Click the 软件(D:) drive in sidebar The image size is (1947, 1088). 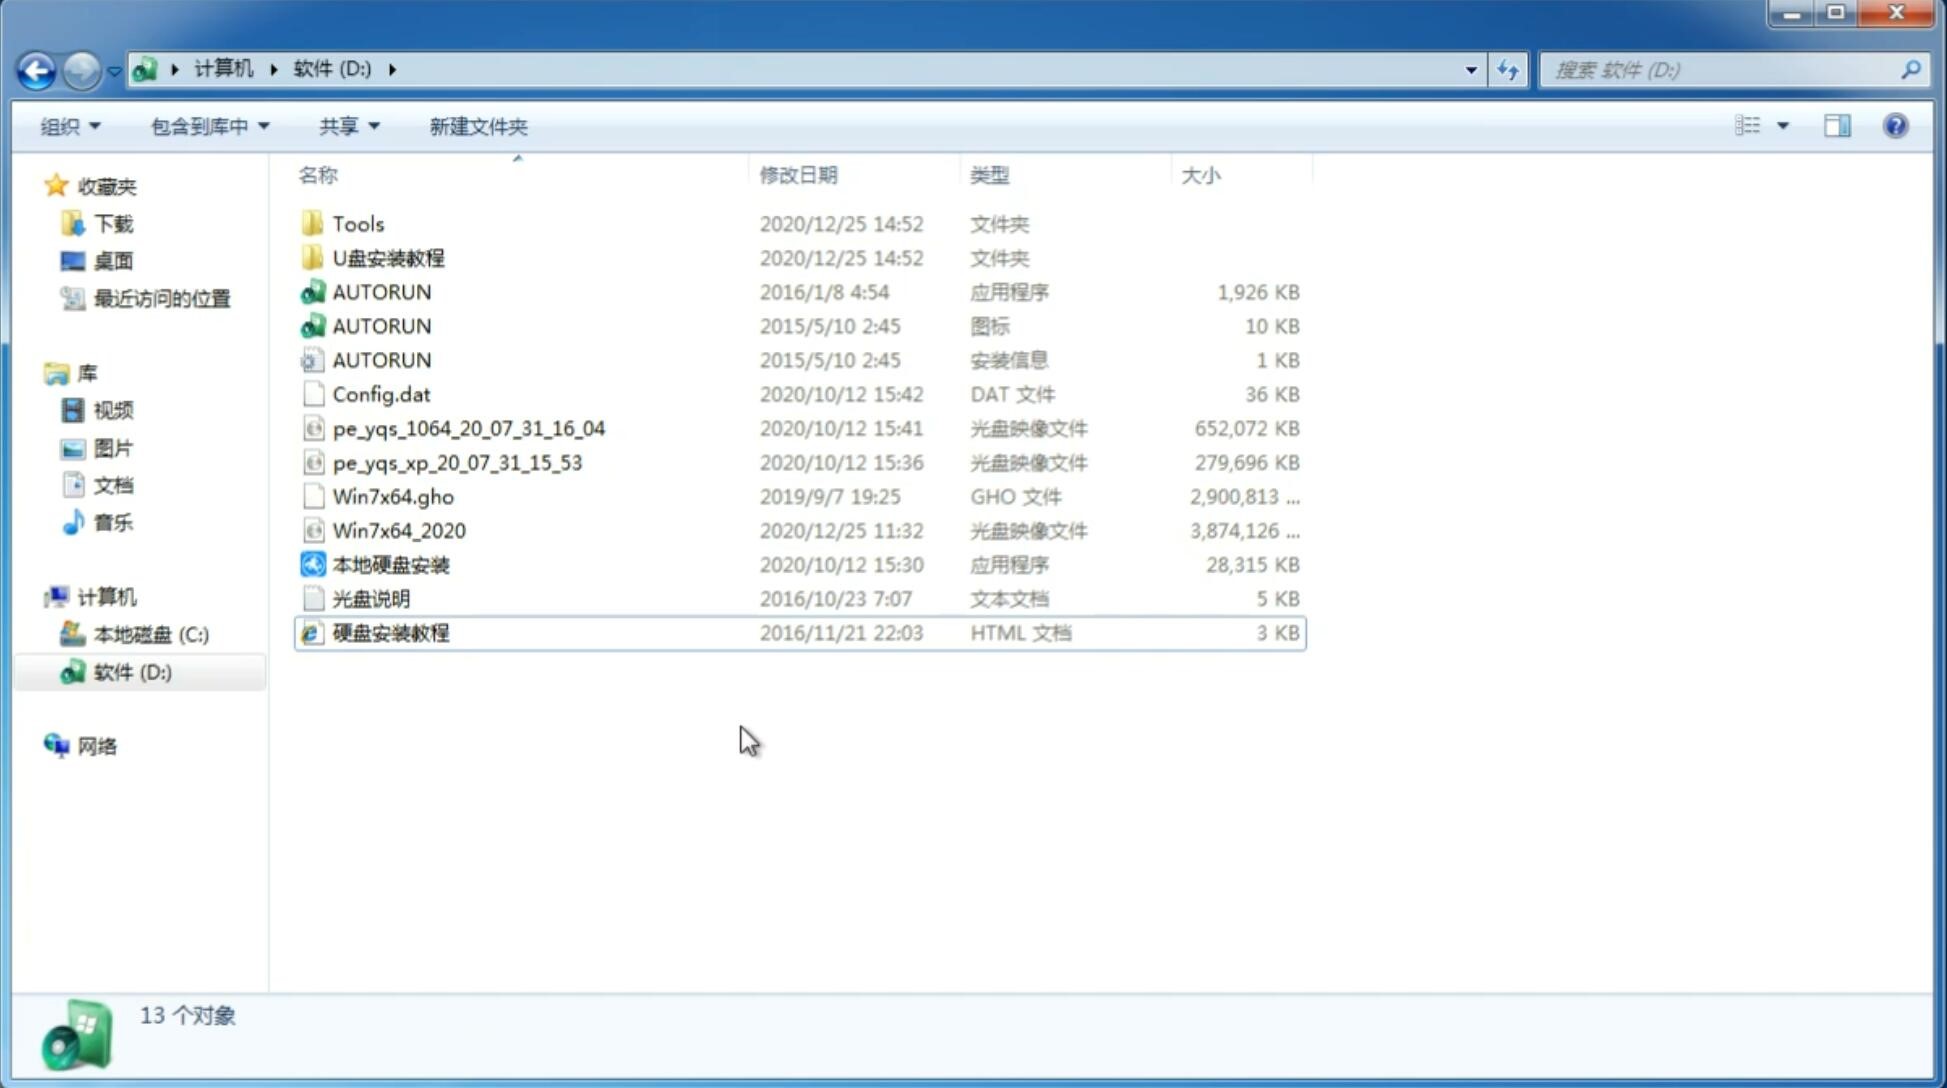(131, 672)
